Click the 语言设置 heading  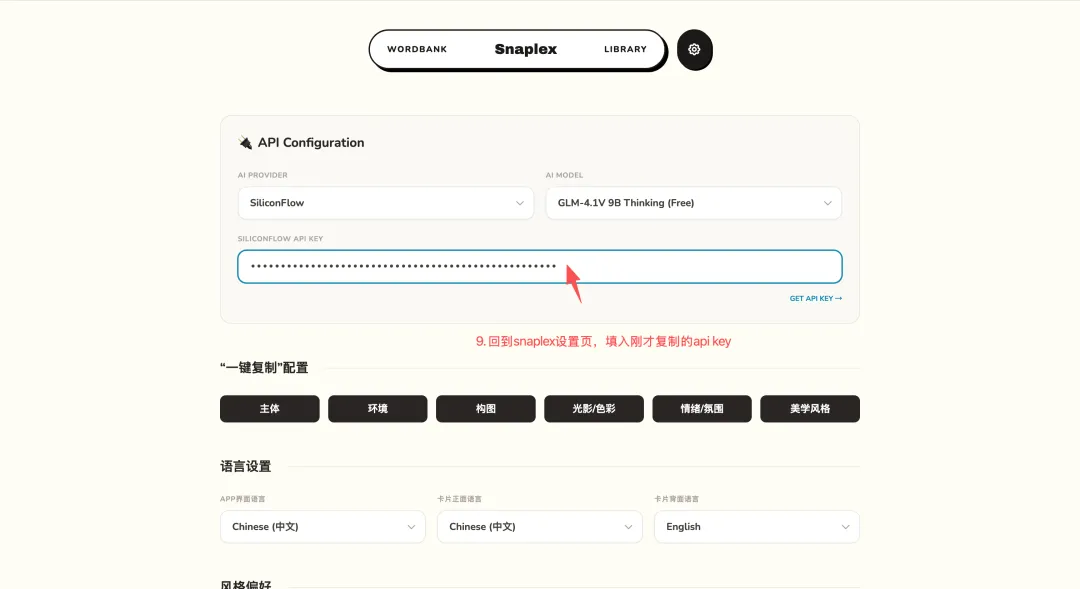pos(246,466)
